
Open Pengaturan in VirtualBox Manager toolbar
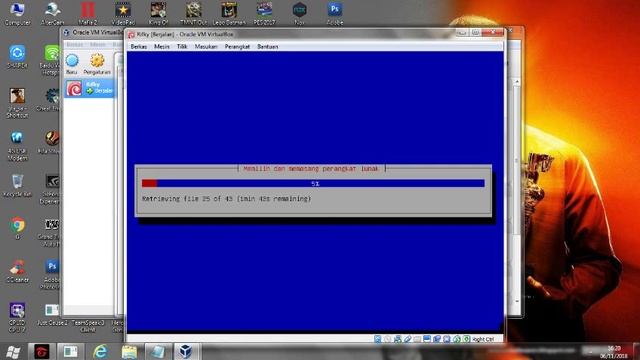(x=97, y=64)
